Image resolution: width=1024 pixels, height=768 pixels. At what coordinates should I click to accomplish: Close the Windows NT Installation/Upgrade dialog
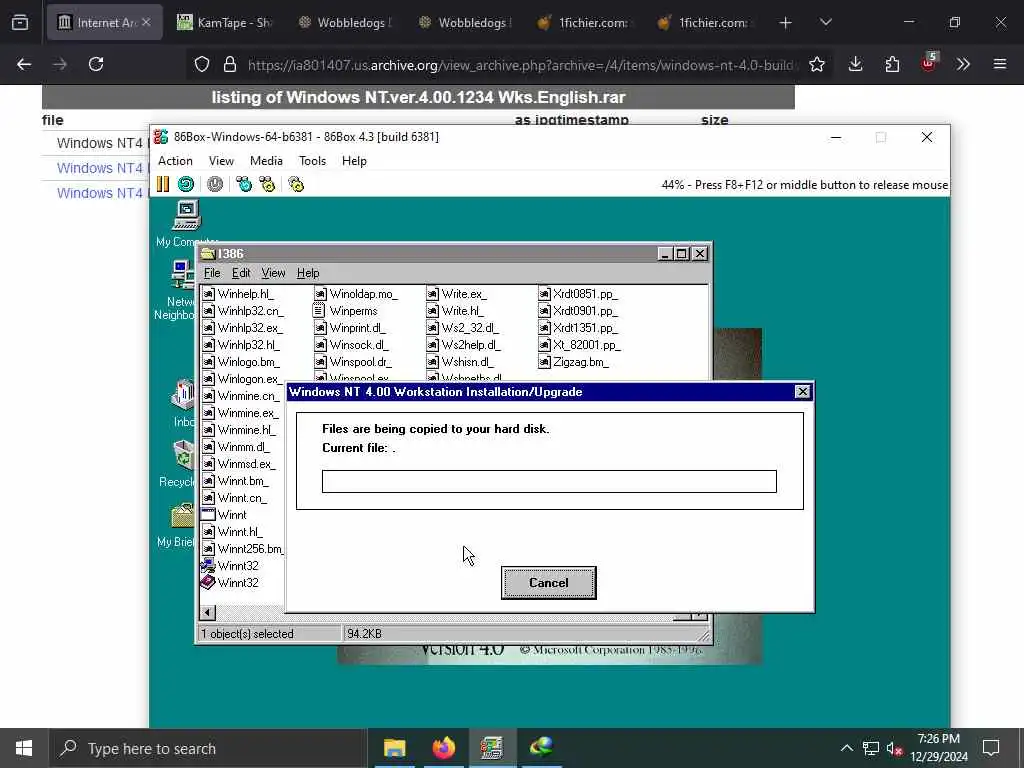[x=803, y=392]
